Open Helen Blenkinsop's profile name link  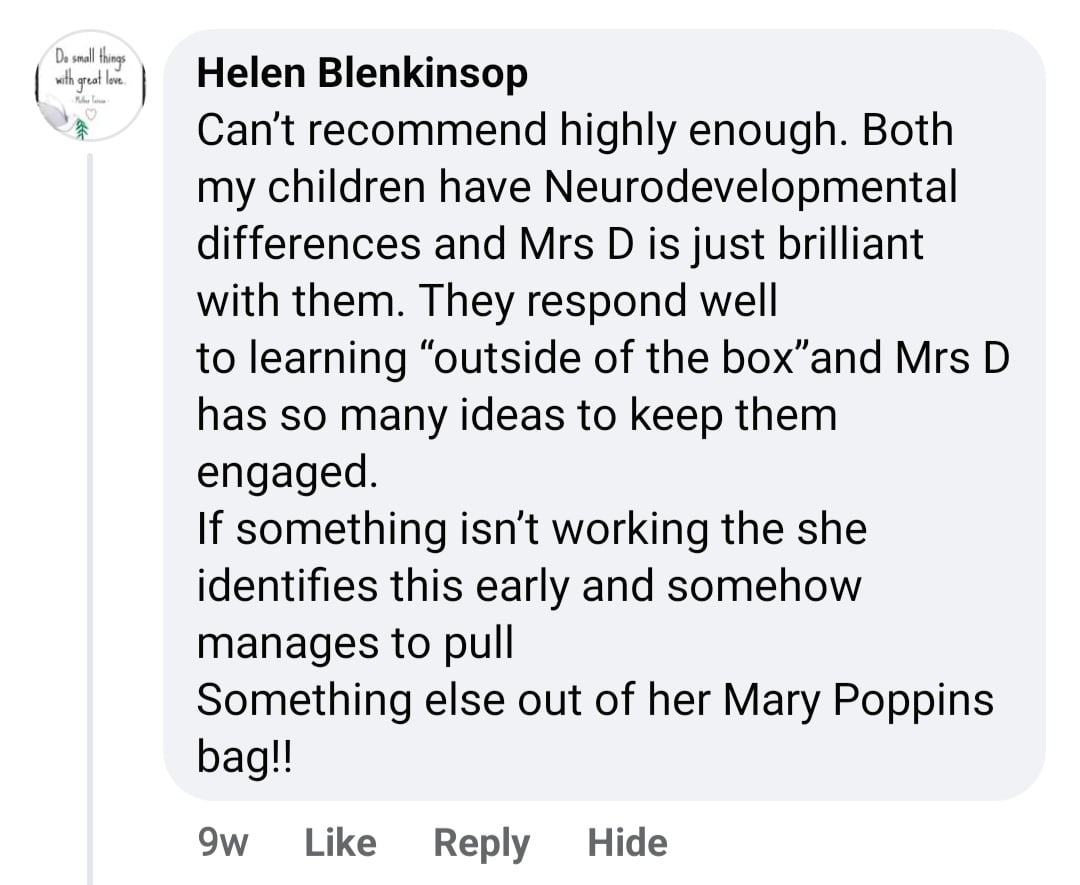(362, 73)
